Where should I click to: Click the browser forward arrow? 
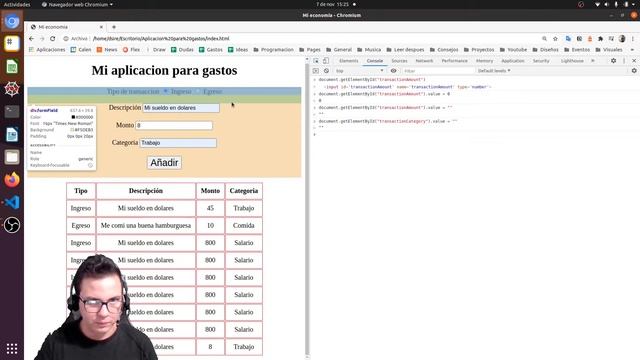(x=42, y=38)
